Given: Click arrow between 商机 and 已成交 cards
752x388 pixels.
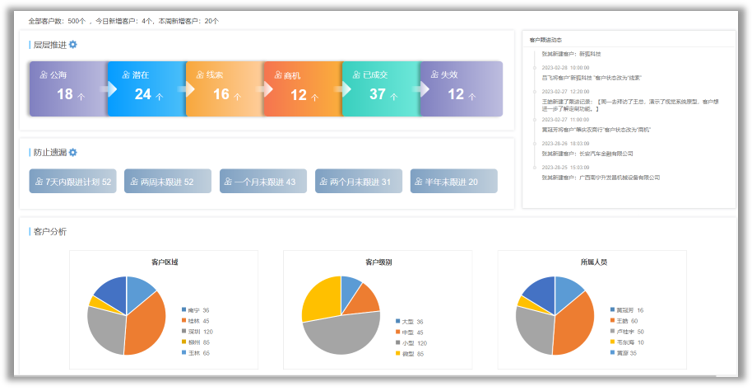Looking at the screenshot, I should [343, 89].
